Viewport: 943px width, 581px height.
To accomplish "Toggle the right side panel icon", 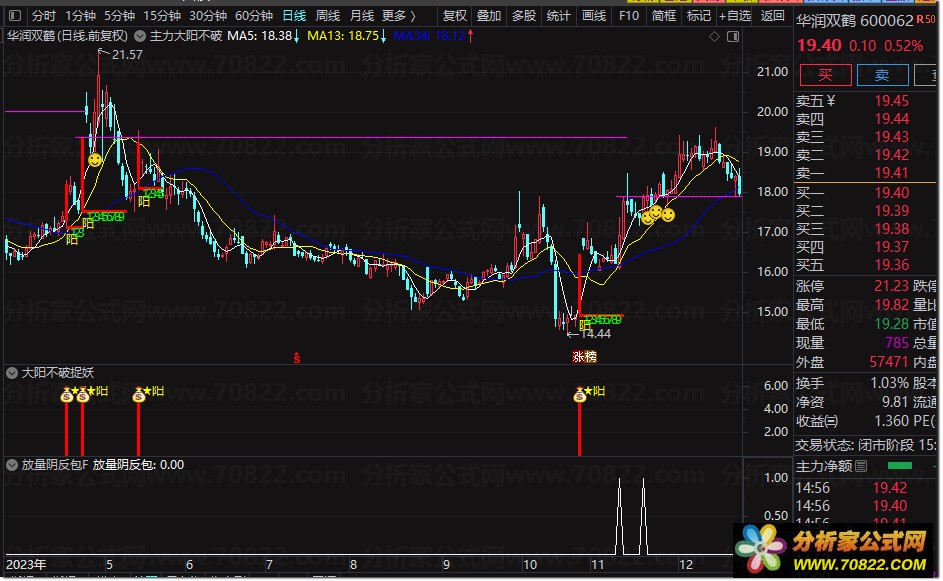I will tap(733, 37).
